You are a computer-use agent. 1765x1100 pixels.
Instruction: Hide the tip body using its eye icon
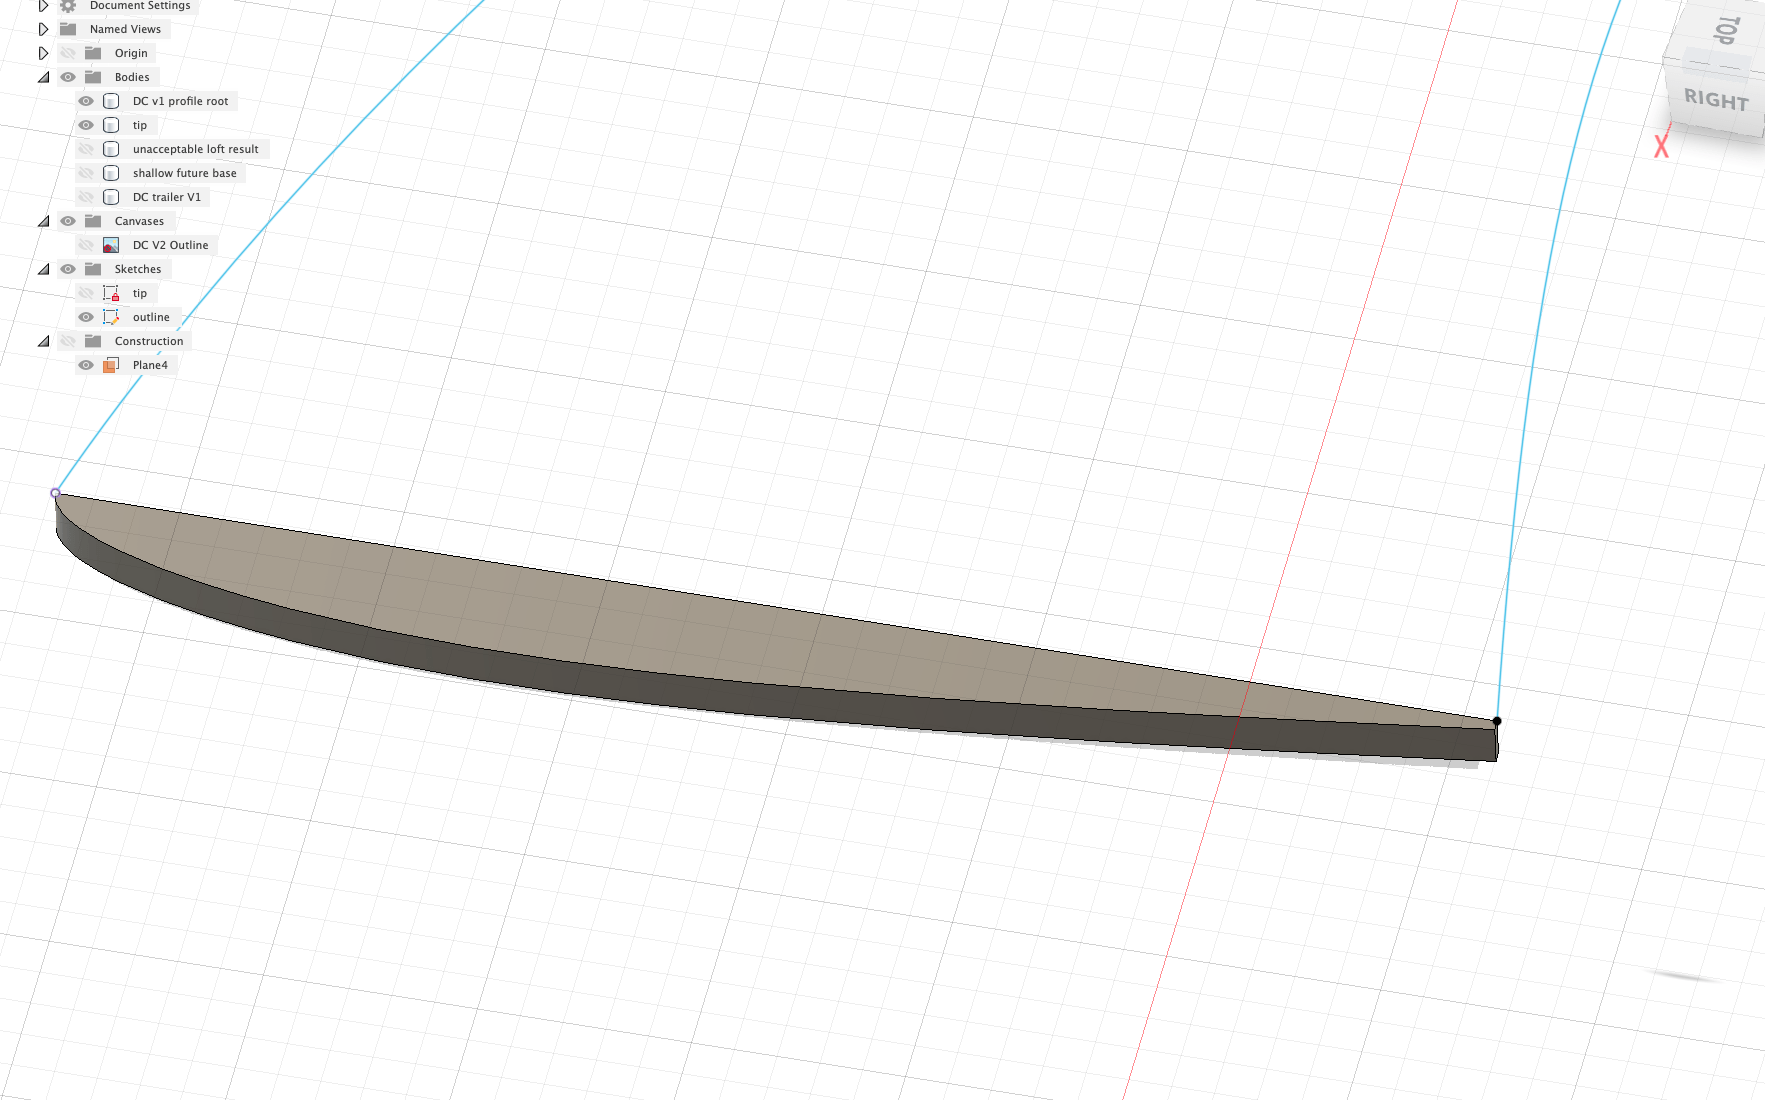pyautogui.click(x=85, y=124)
